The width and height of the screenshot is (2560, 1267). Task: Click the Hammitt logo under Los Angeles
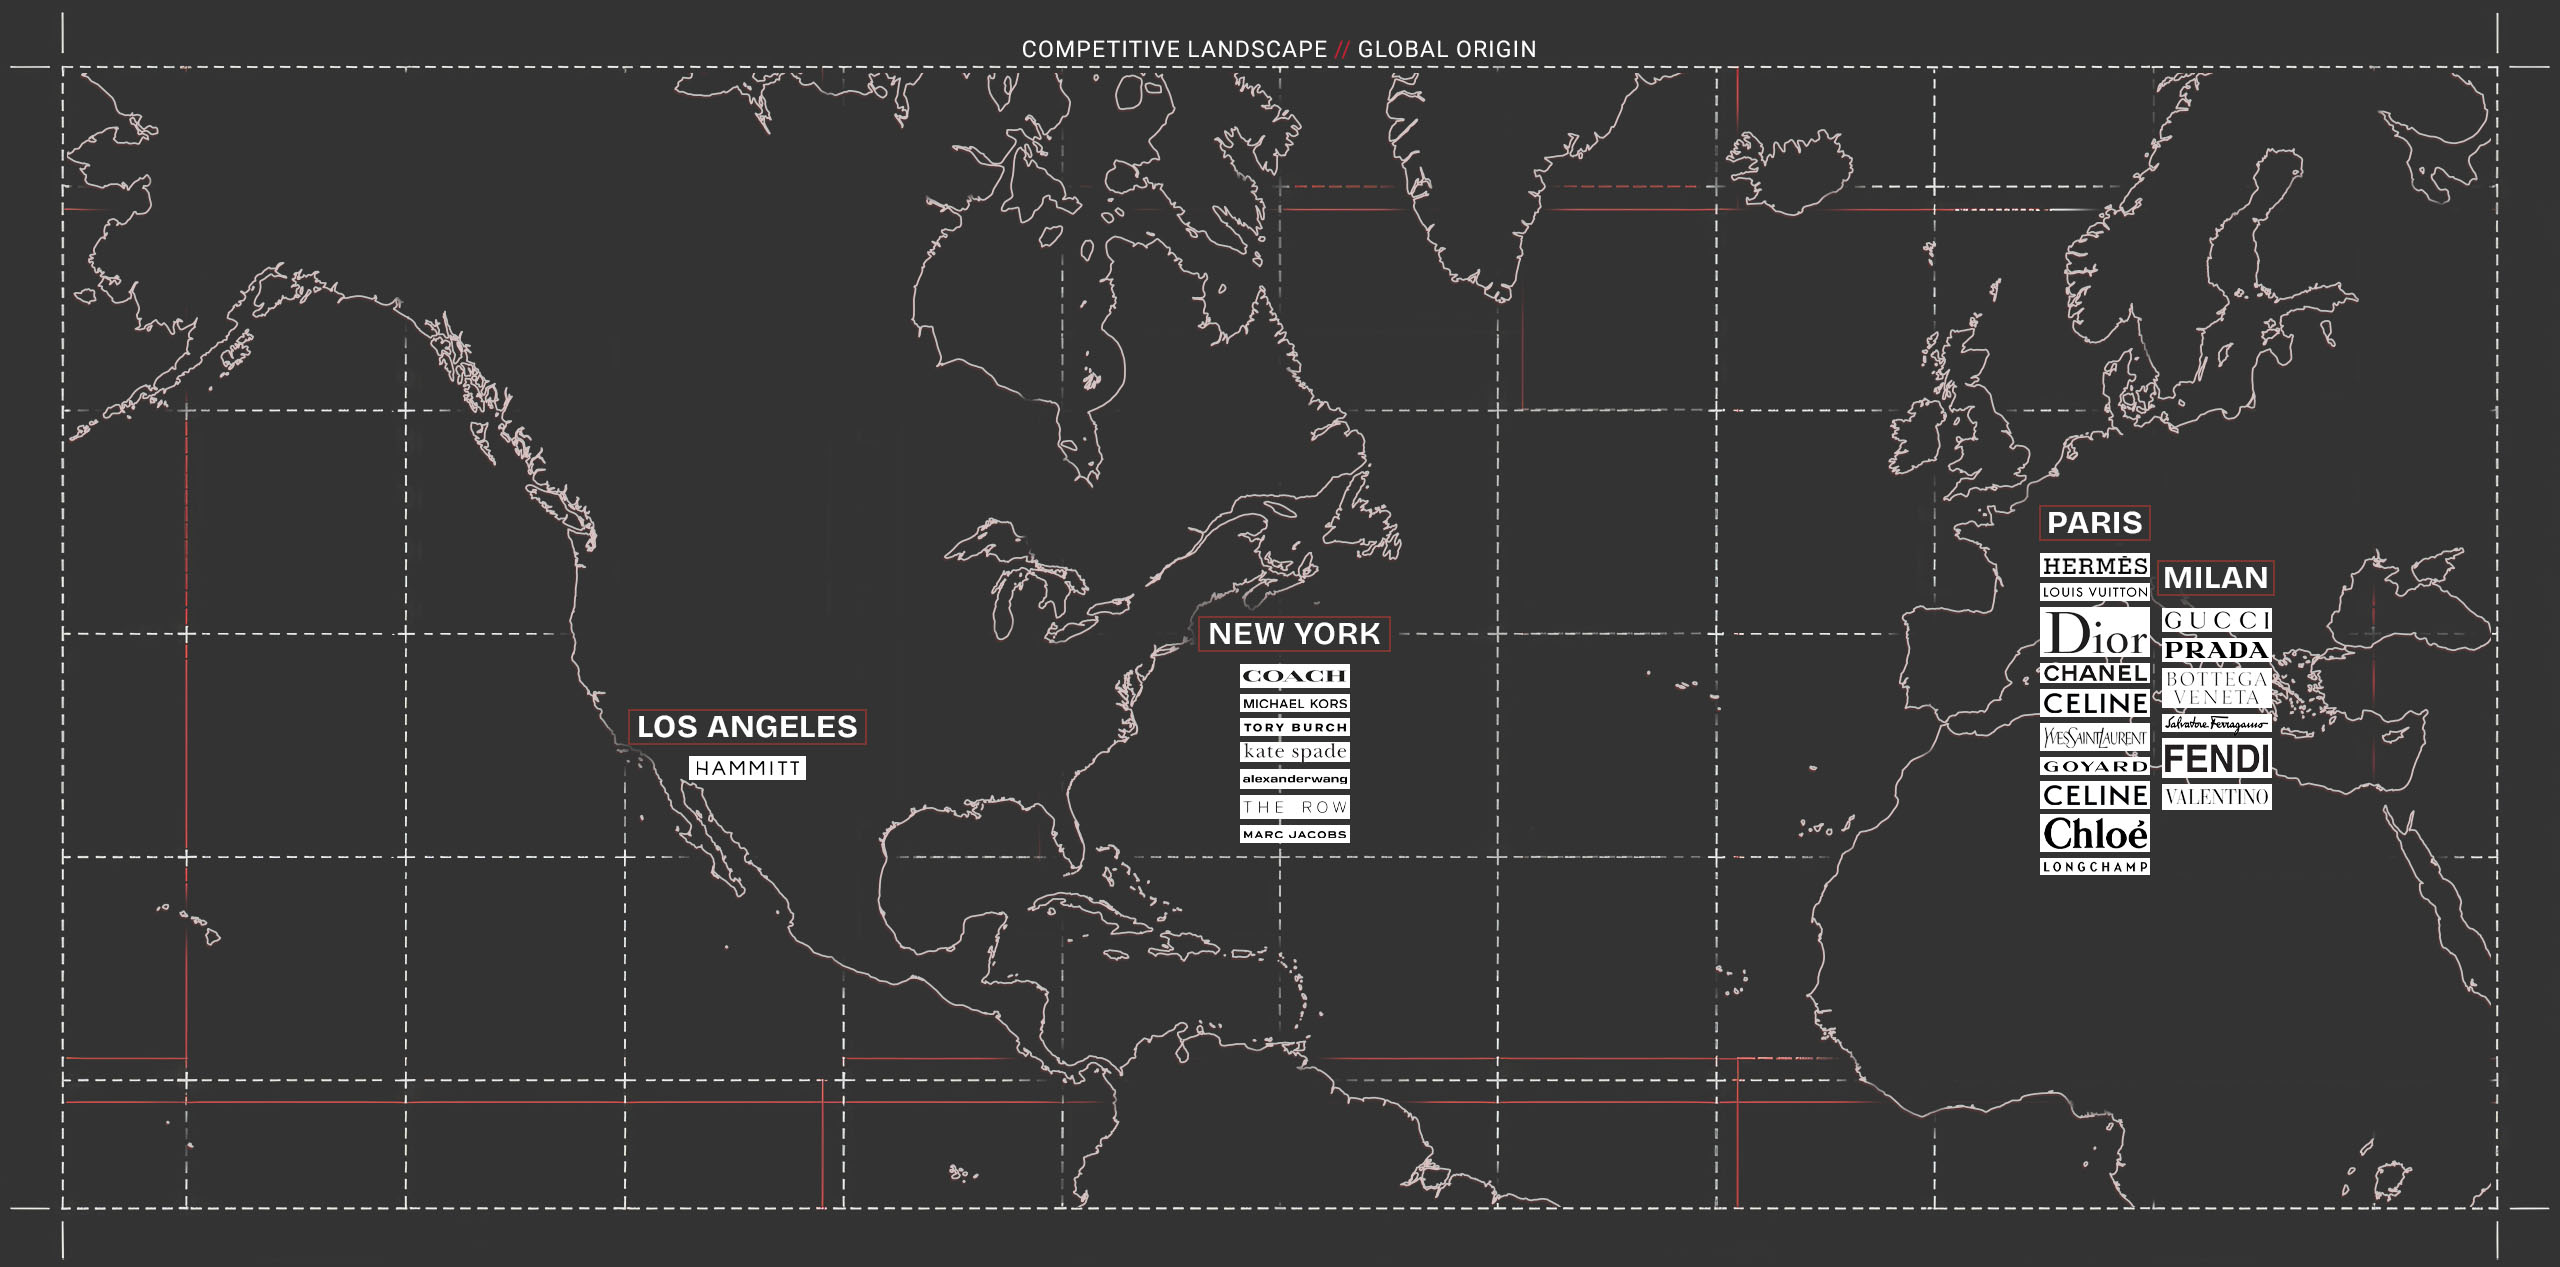(747, 768)
